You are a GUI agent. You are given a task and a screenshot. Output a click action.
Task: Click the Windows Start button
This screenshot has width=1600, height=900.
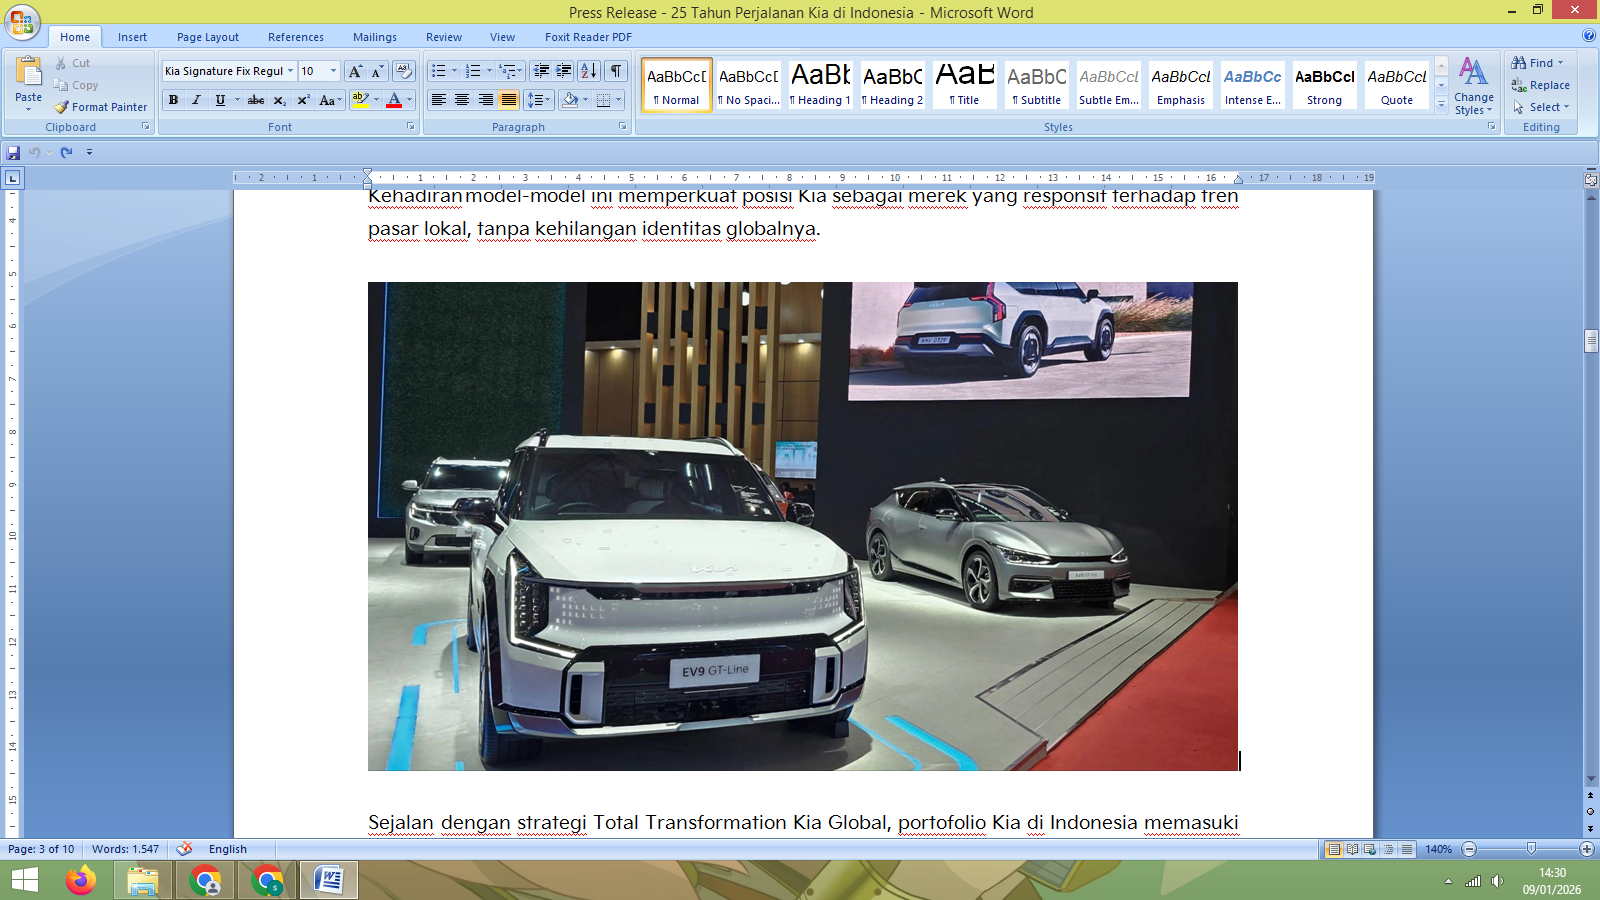24,881
